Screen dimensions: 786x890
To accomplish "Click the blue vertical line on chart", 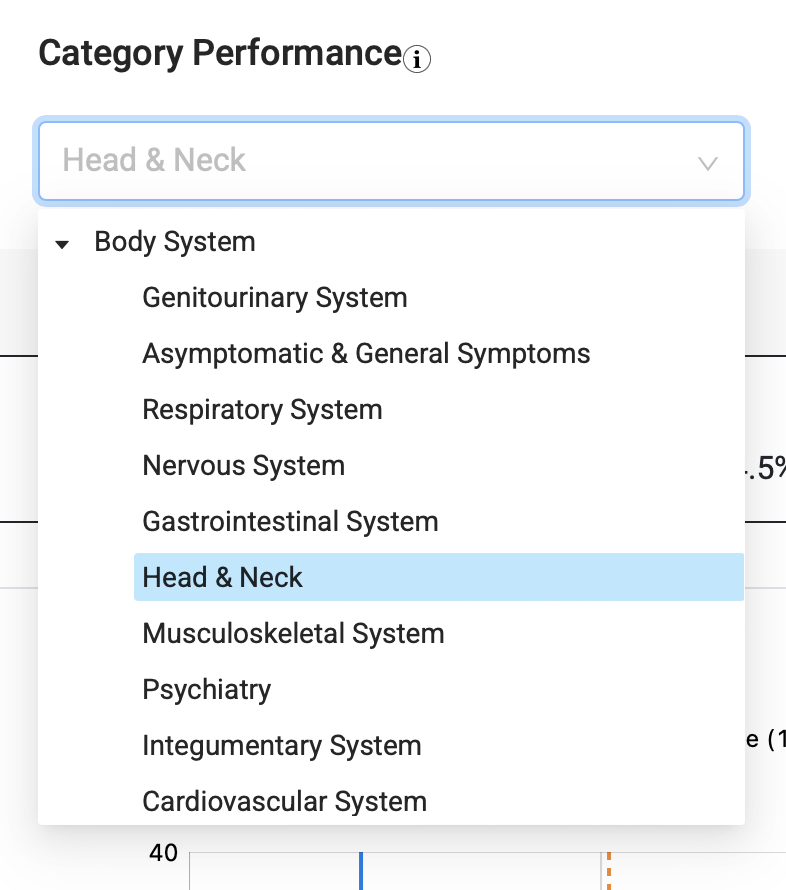I will click(360, 871).
